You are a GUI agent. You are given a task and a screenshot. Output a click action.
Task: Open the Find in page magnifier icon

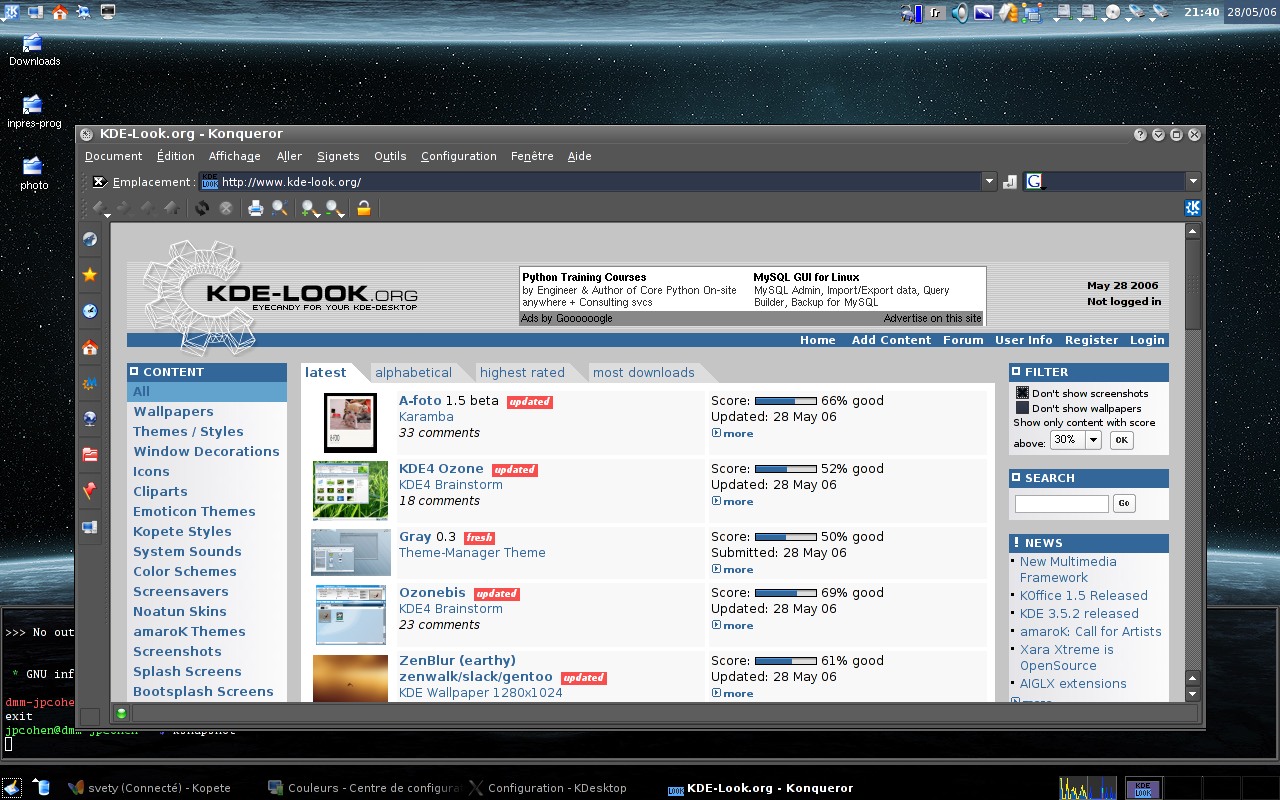click(280, 208)
